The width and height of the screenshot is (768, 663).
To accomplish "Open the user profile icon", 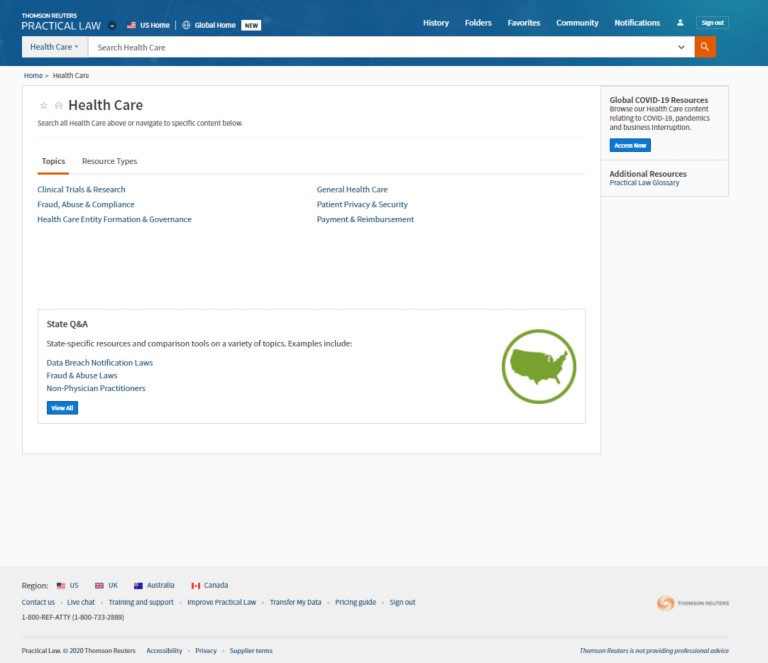I will tap(680, 23).
